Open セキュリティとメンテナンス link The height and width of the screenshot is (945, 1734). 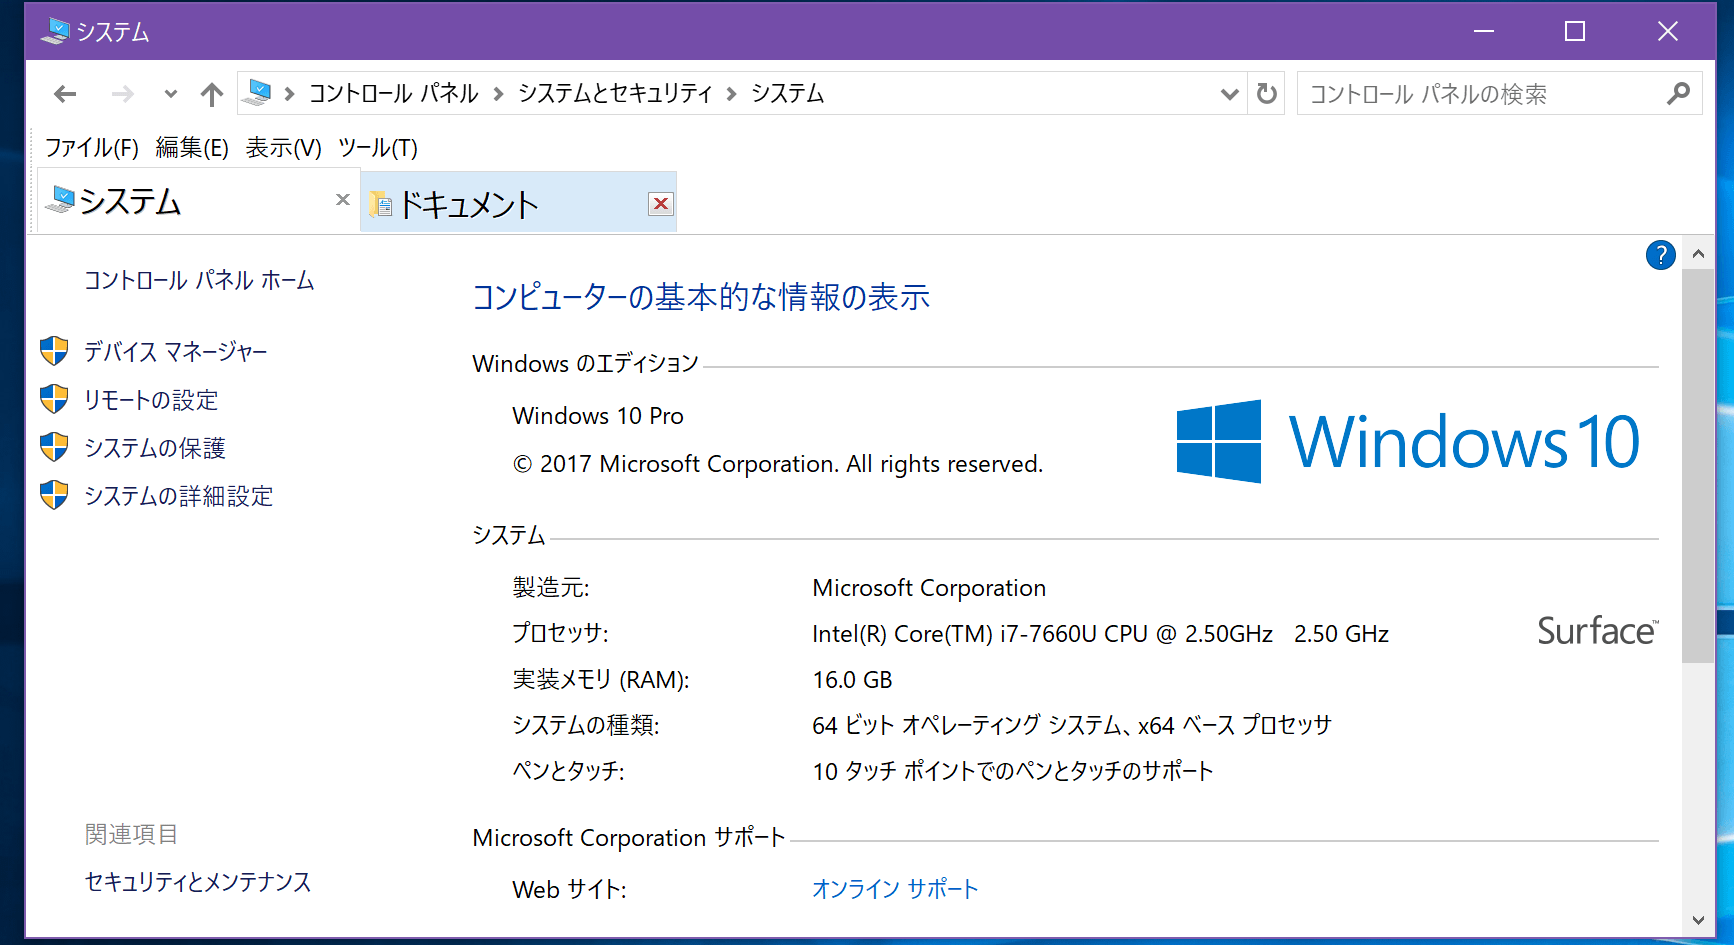198,882
